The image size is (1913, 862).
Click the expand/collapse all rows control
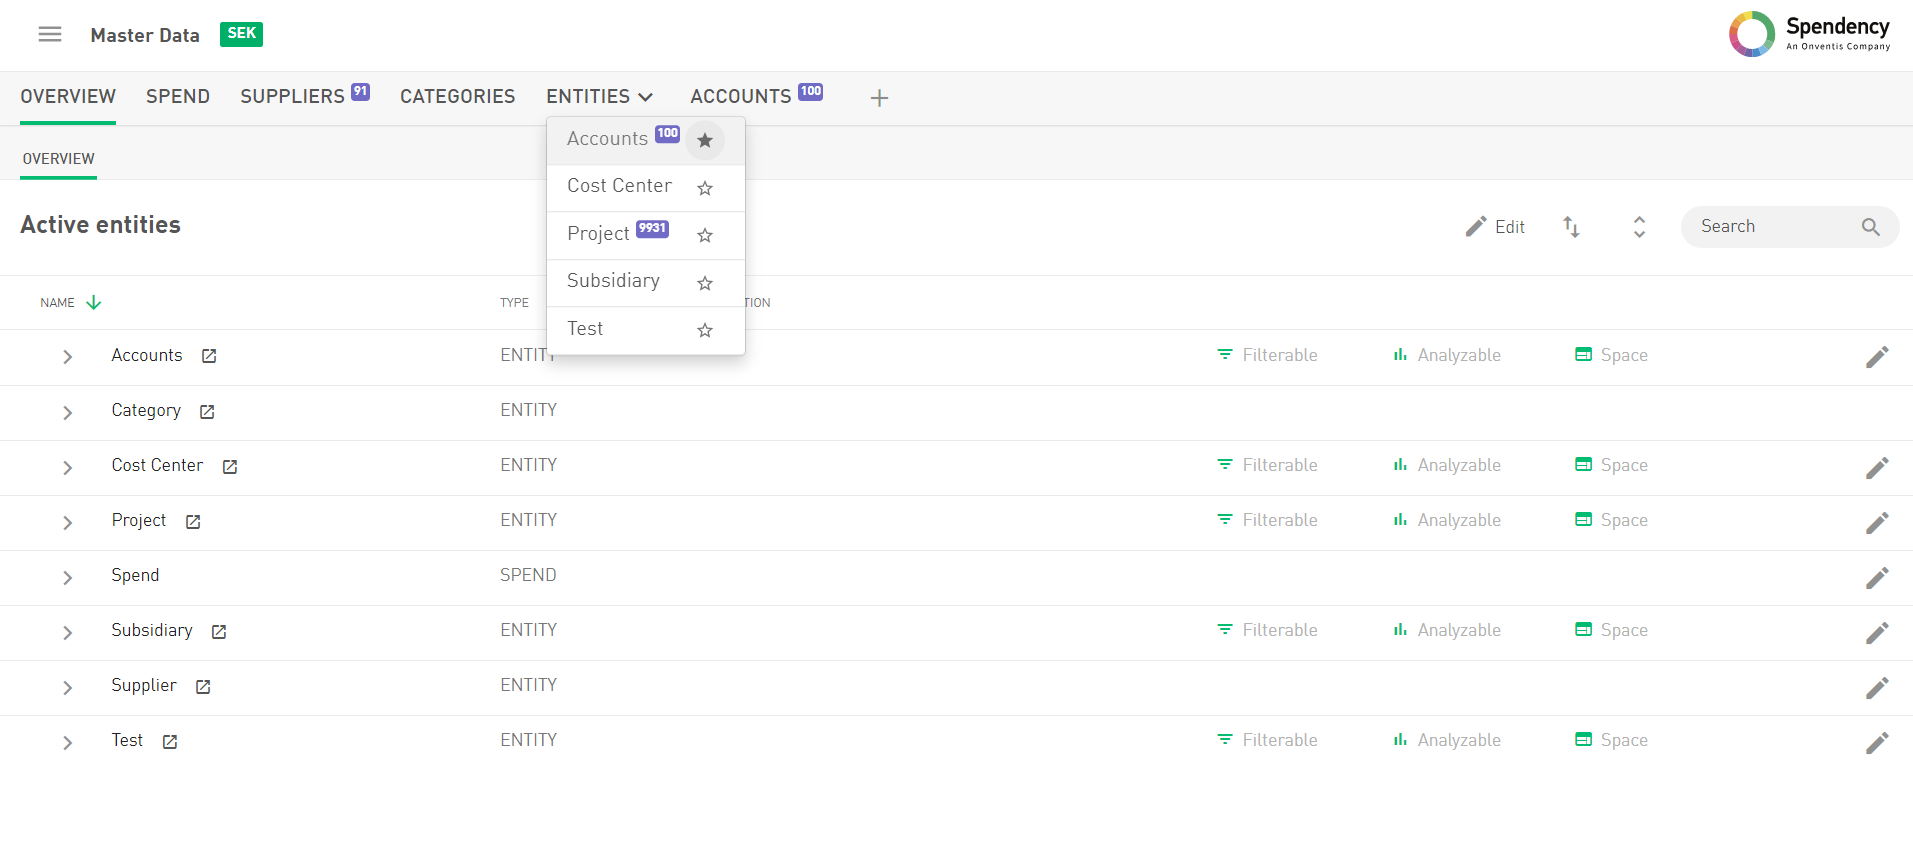coord(1639,227)
